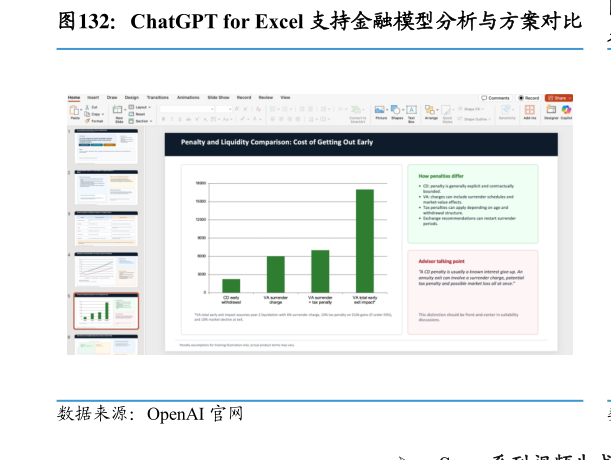The width and height of the screenshot is (611, 460).
Task: Justify text alignment
Action: point(298,119)
